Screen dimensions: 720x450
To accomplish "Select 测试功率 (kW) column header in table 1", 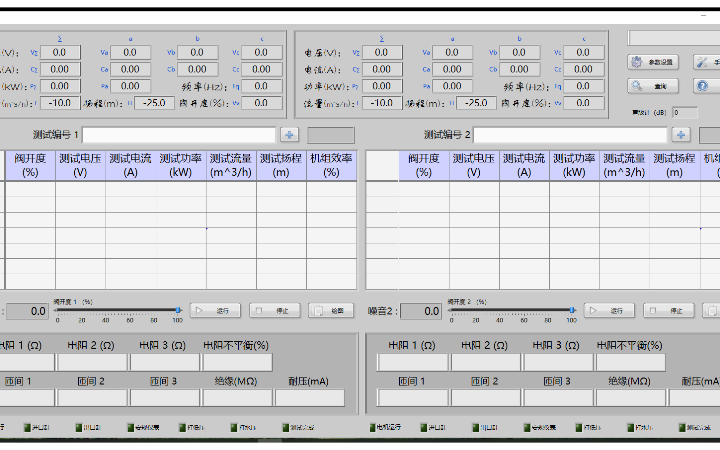I will tap(181, 166).
